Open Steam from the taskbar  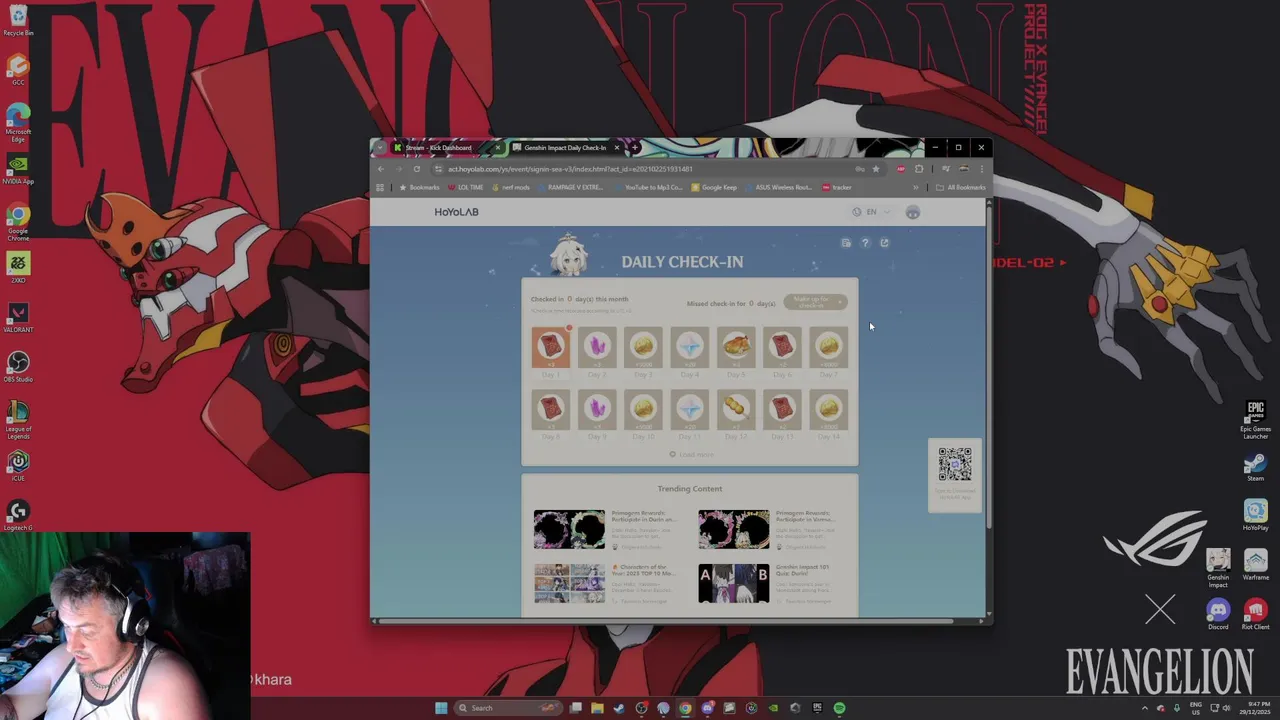coord(619,708)
